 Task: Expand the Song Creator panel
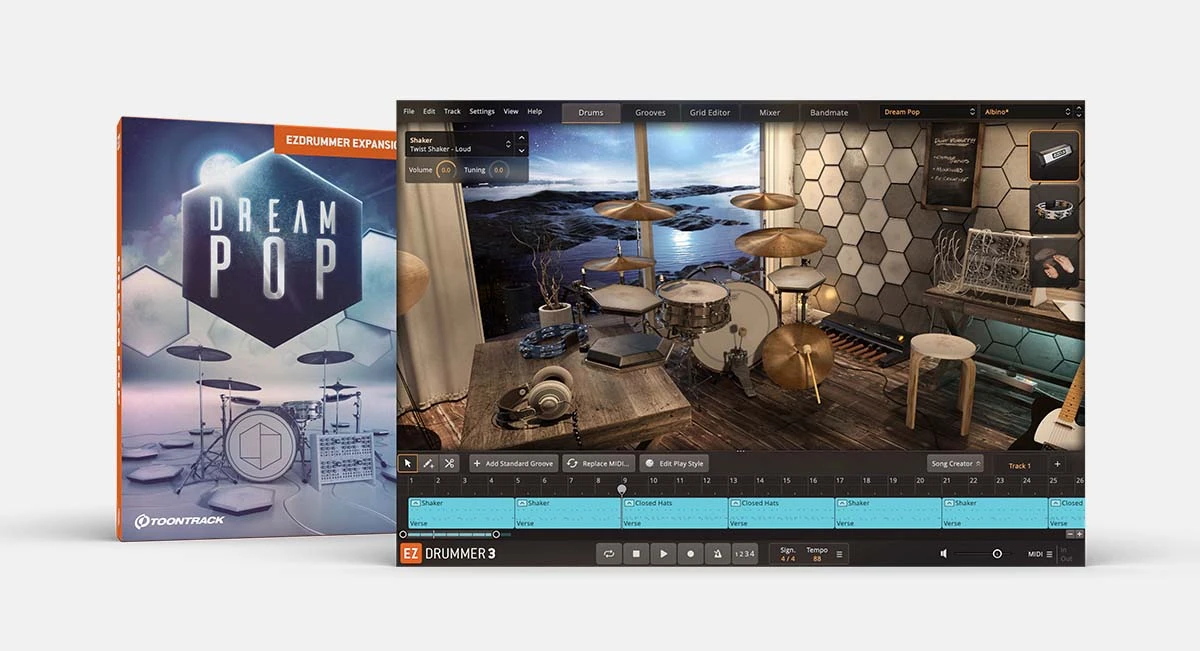click(955, 463)
